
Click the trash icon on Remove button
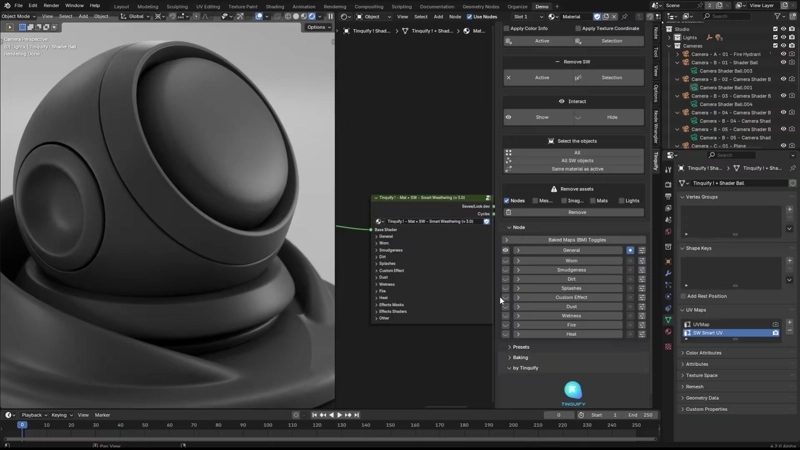(x=509, y=212)
